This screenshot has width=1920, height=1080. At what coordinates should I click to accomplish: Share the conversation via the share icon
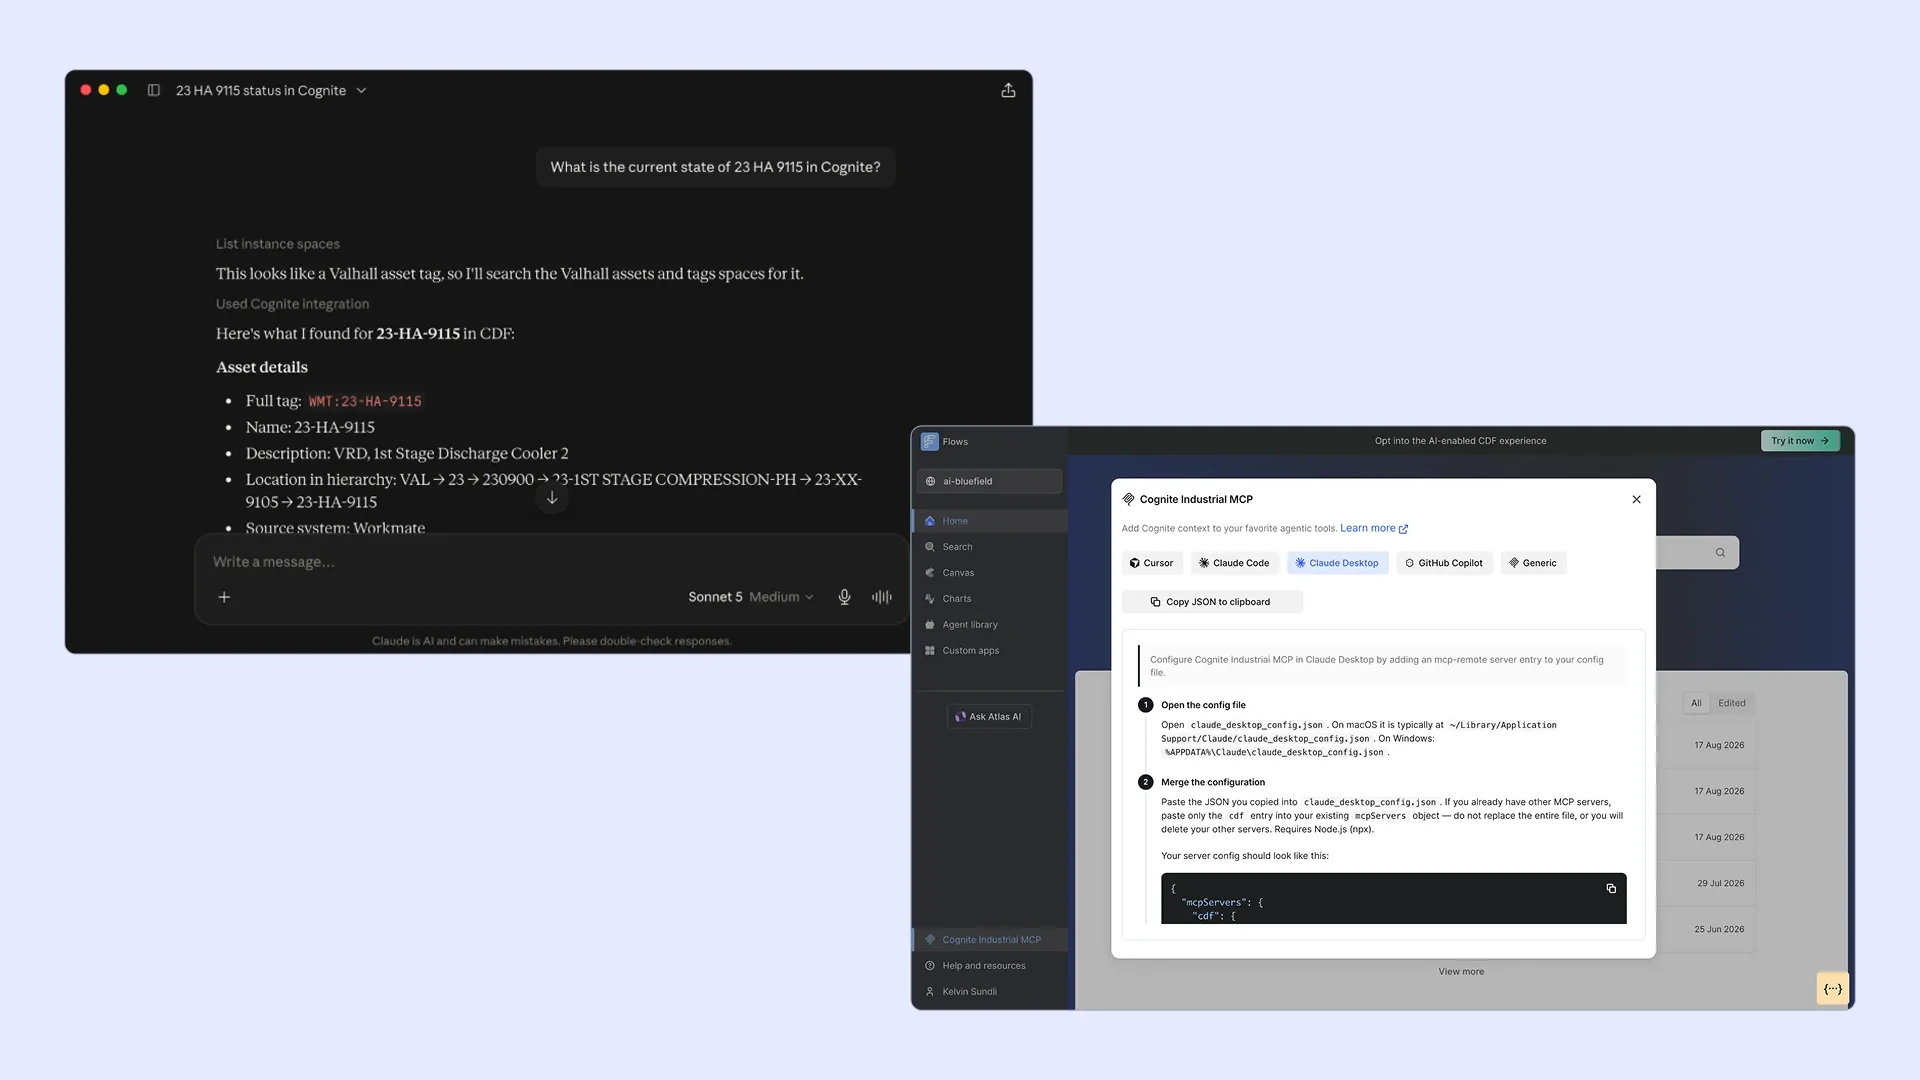(1008, 90)
